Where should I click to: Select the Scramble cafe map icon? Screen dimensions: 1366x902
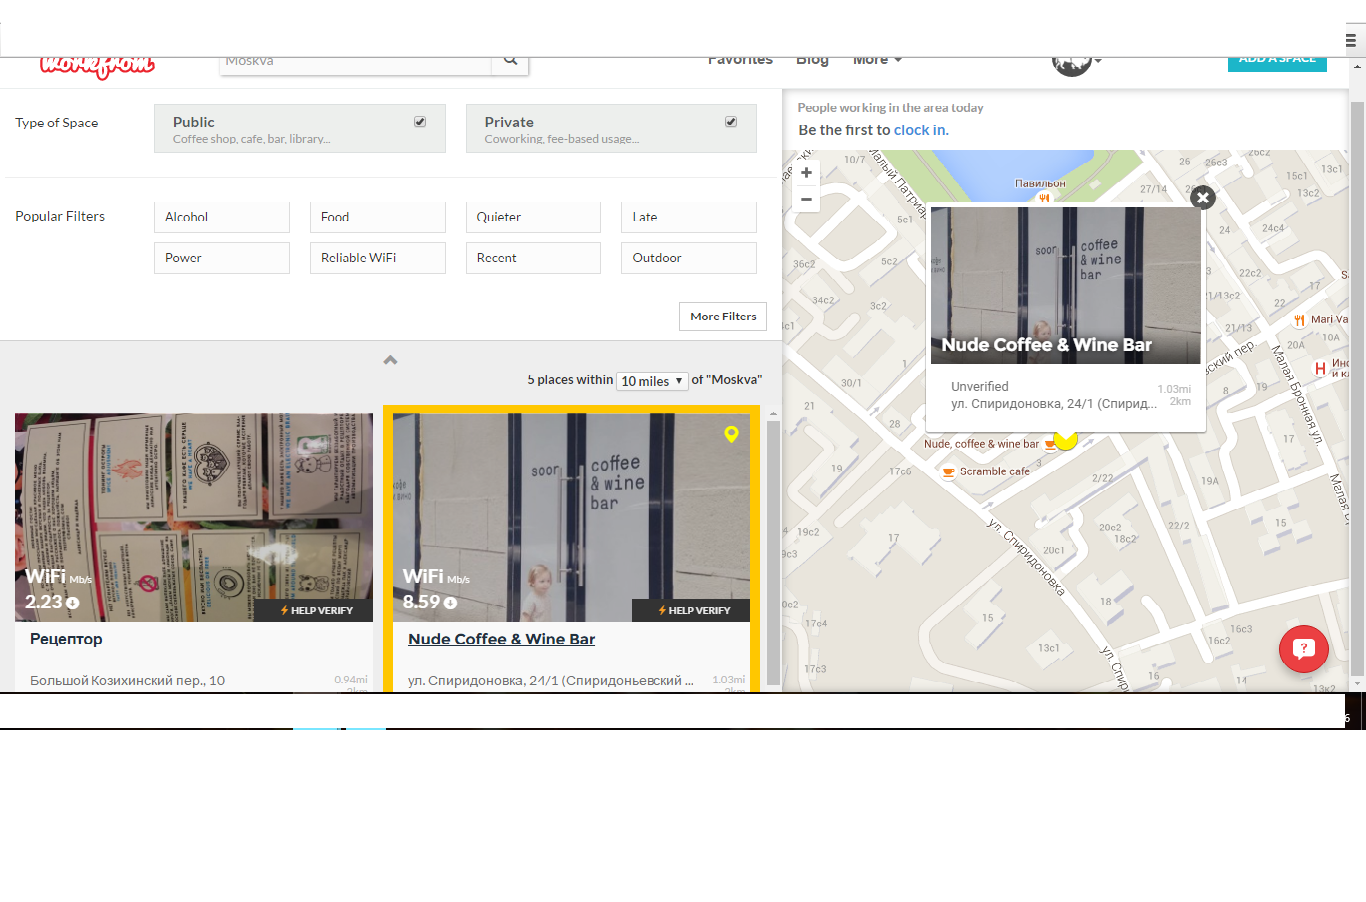[948, 472]
